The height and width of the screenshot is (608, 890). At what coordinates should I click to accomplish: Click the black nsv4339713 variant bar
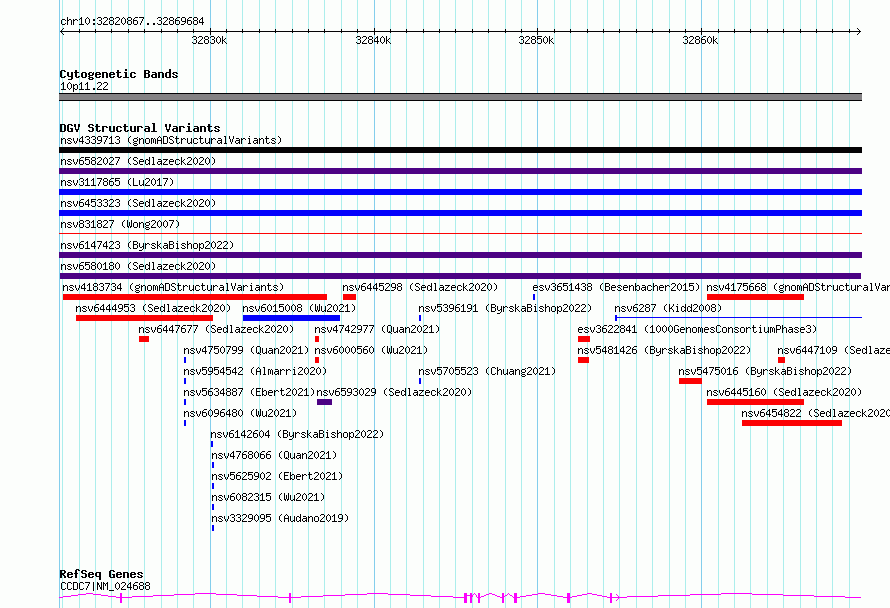tap(460, 150)
